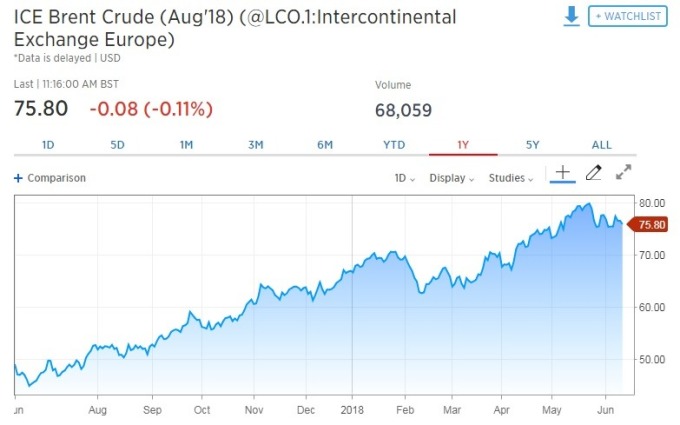Select the ALL time range tab
The height and width of the screenshot is (425, 680).
(602, 145)
